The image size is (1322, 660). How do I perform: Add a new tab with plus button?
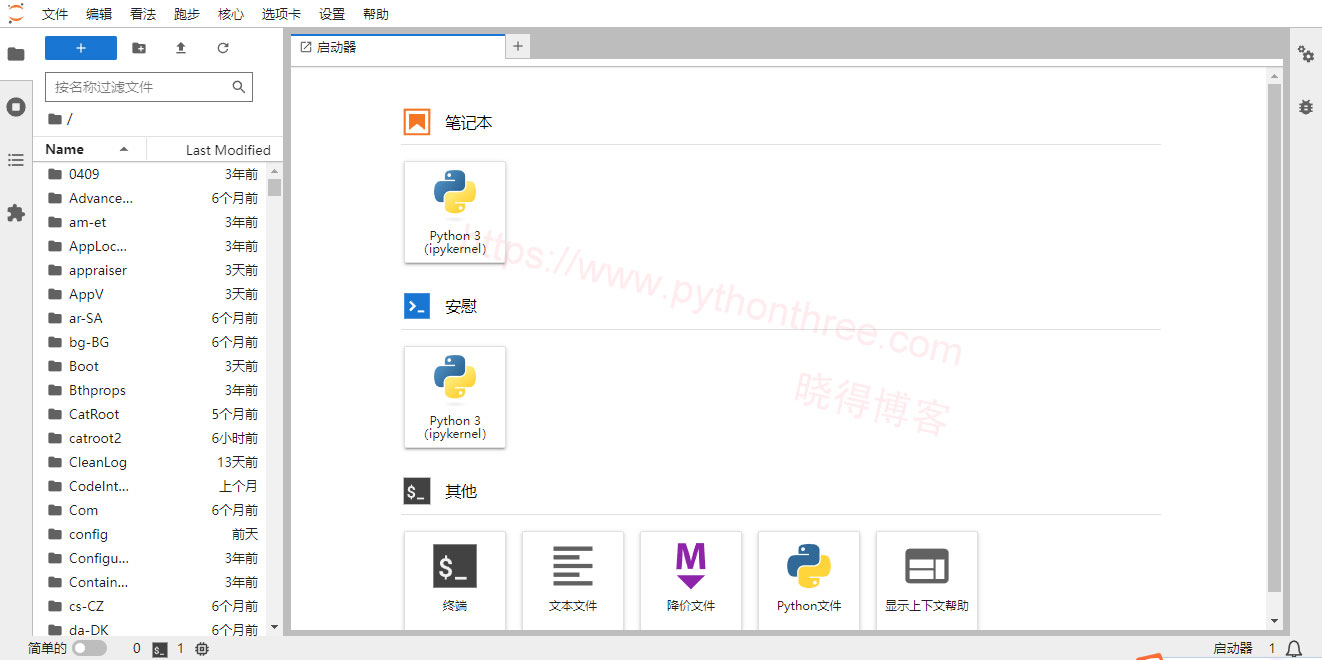point(518,46)
